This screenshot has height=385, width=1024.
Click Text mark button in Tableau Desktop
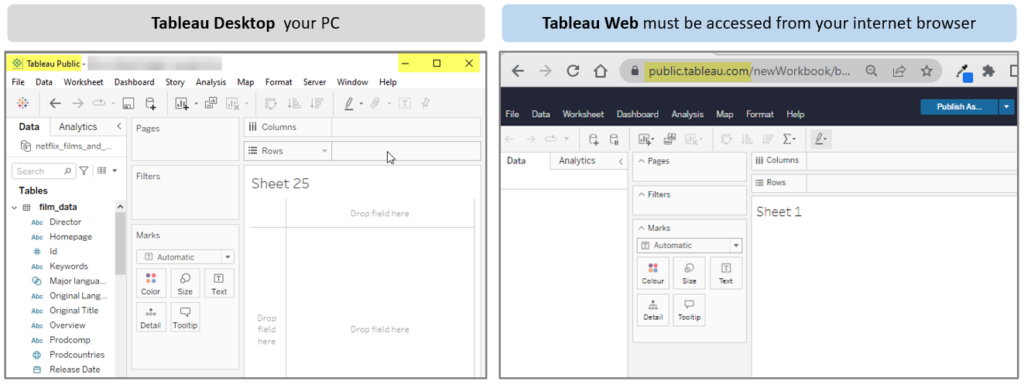tap(219, 283)
